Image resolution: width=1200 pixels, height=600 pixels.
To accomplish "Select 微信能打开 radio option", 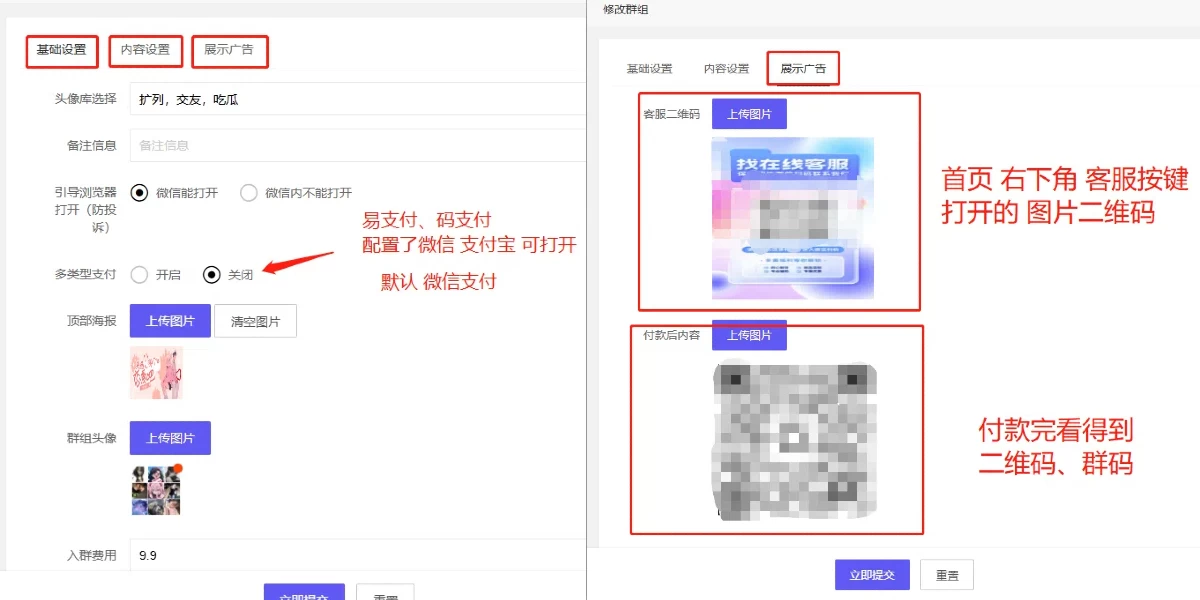I will pos(174,193).
